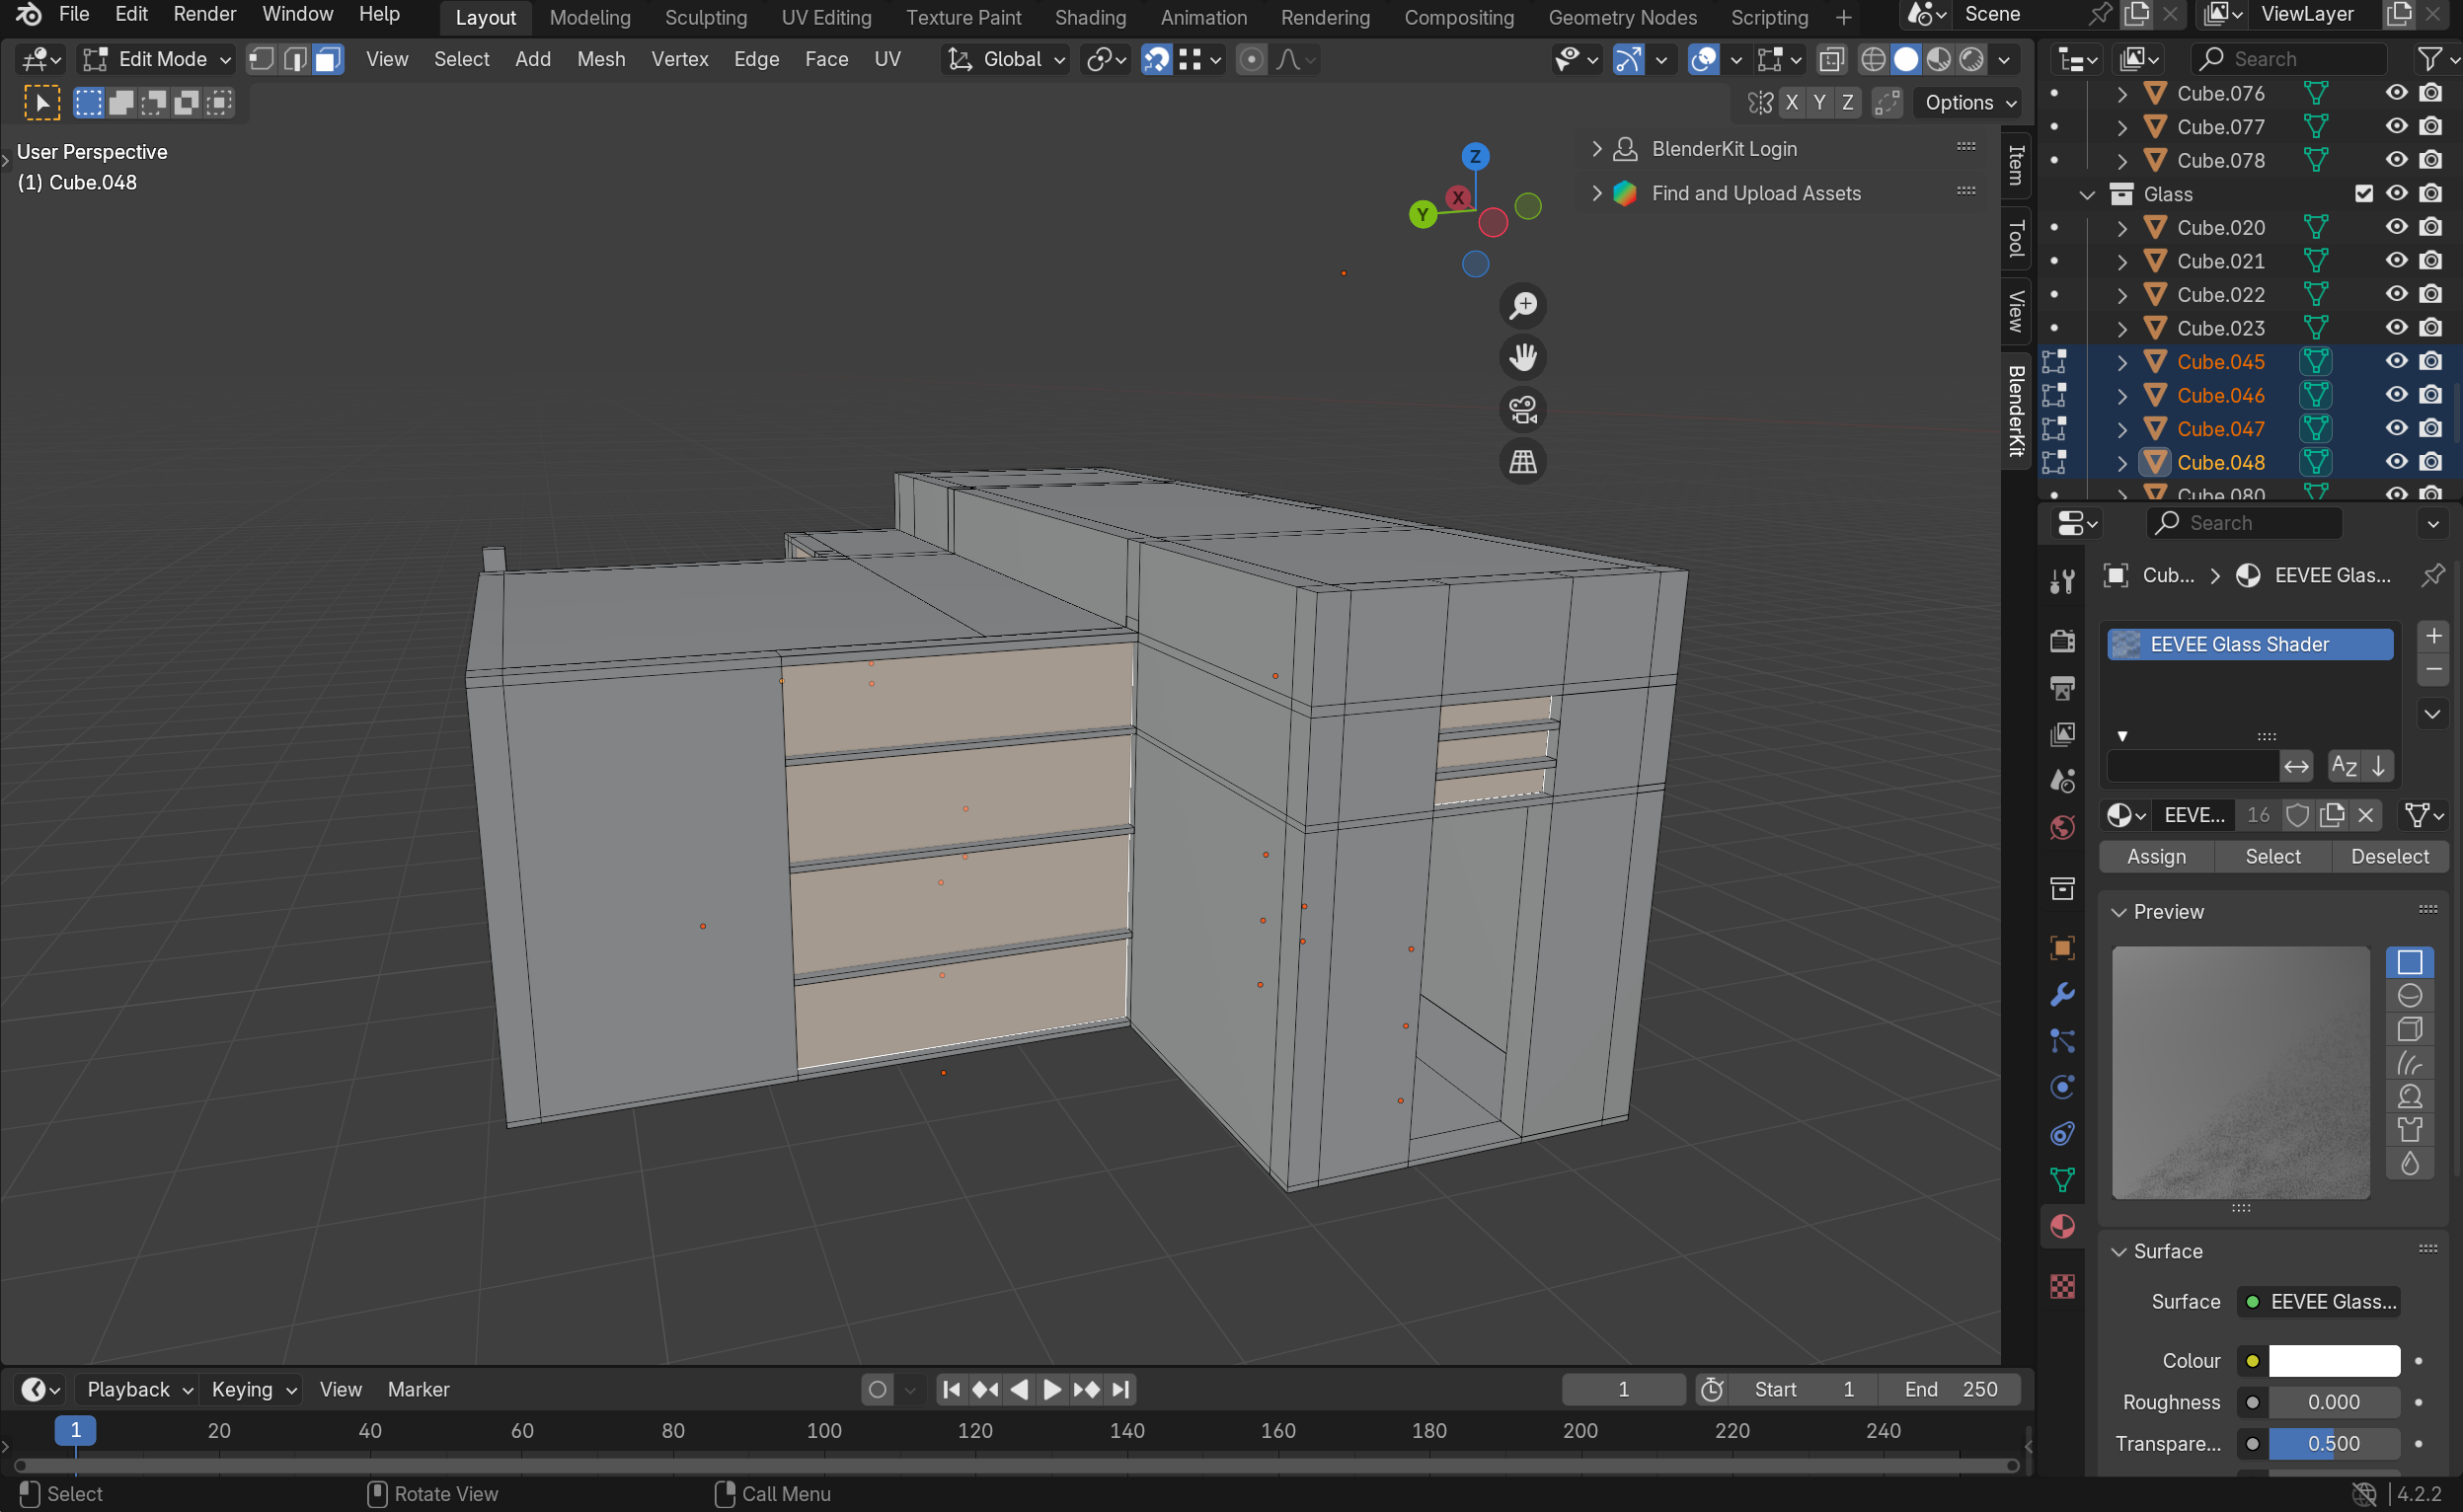The width and height of the screenshot is (2463, 1512).
Task: Play animation in timeline
Action: click(x=1052, y=1389)
